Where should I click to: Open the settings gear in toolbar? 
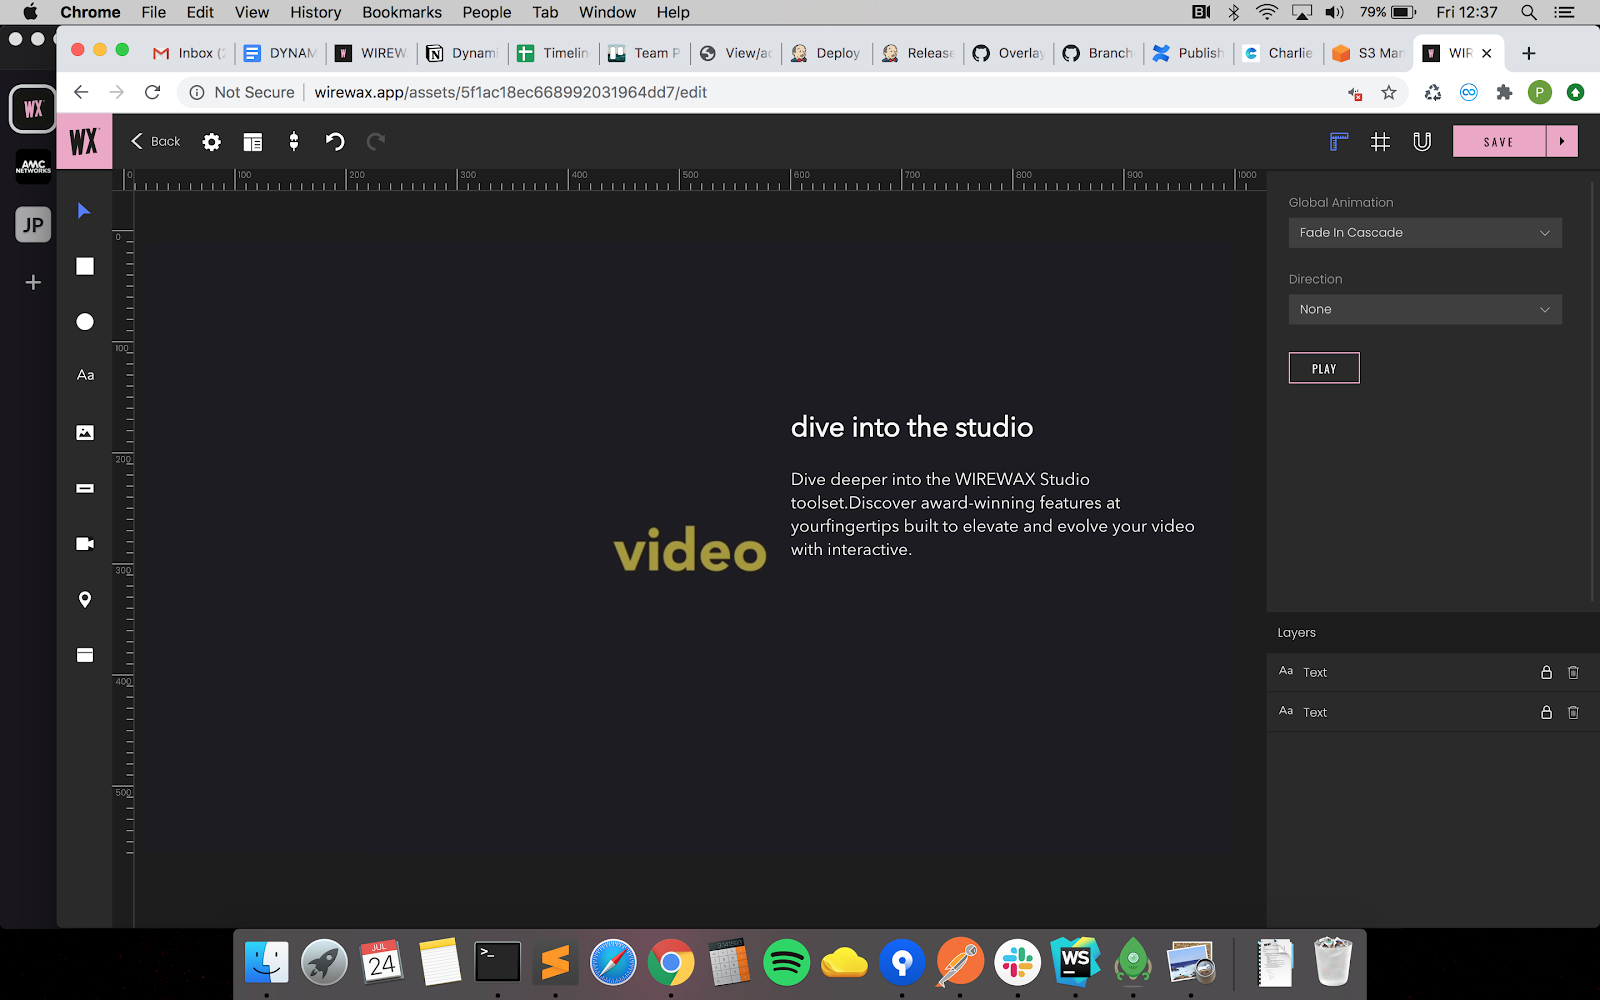tap(211, 142)
